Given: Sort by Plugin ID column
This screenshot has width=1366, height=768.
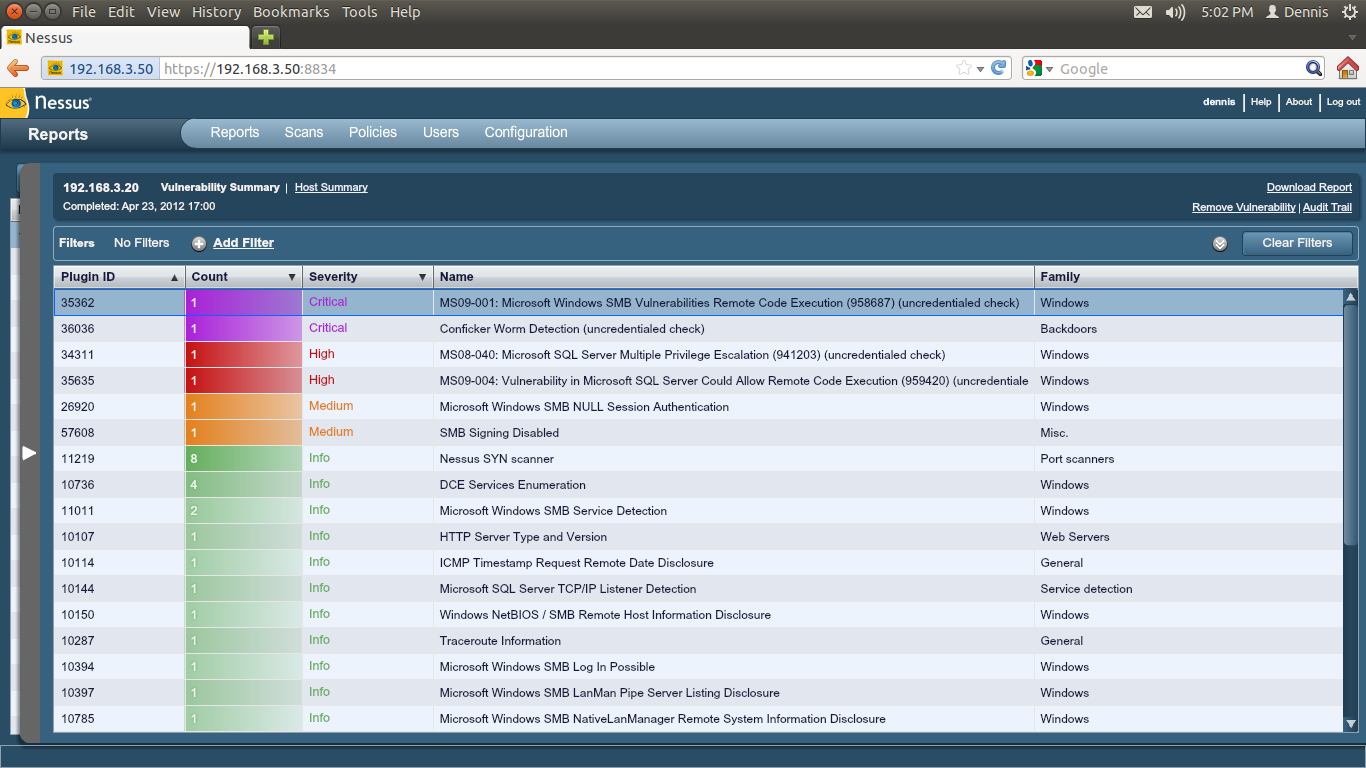Looking at the screenshot, I should [120, 277].
